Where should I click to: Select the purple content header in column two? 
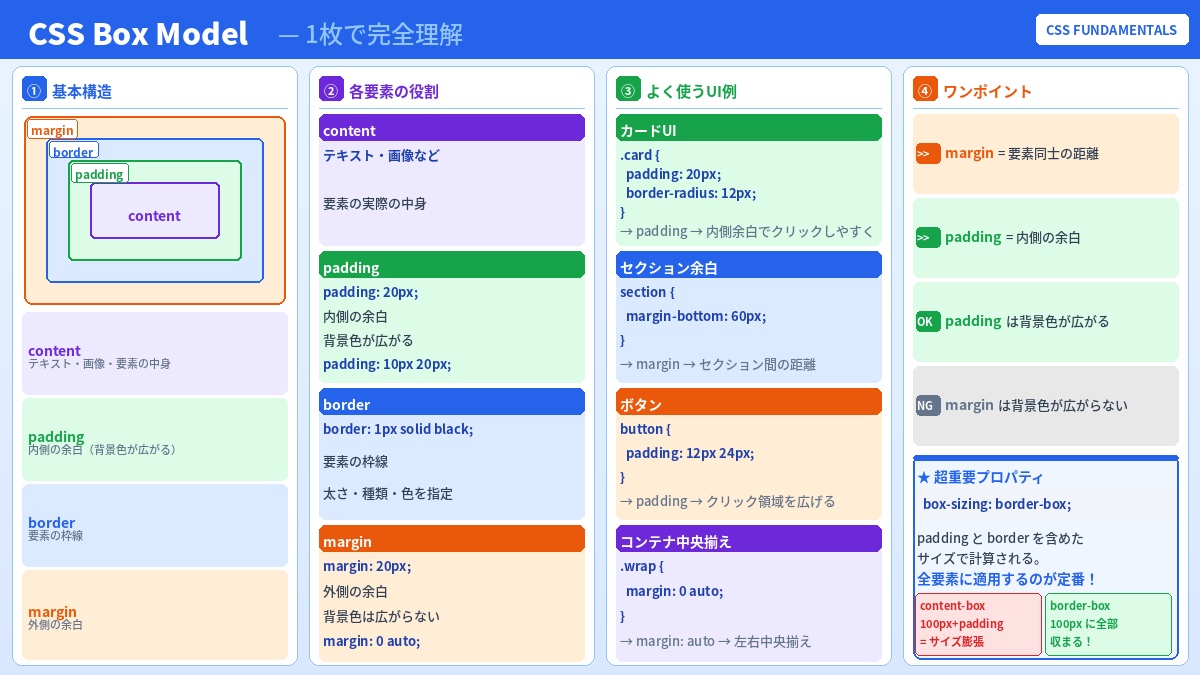pyautogui.click(x=452, y=130)
